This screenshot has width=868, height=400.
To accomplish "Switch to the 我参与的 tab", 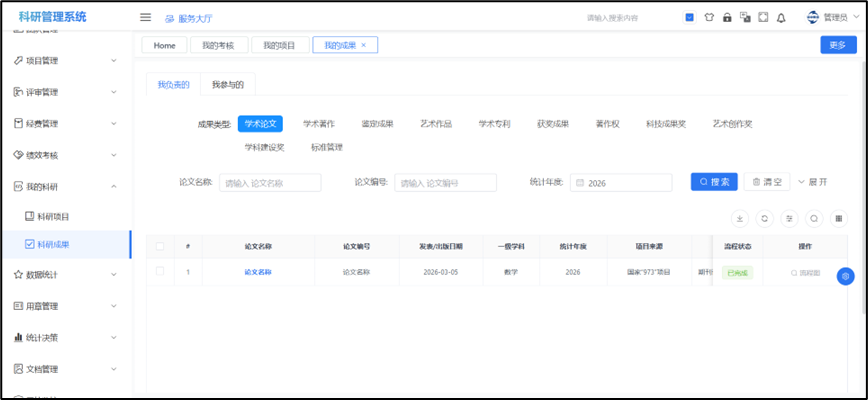I will 227,85.
